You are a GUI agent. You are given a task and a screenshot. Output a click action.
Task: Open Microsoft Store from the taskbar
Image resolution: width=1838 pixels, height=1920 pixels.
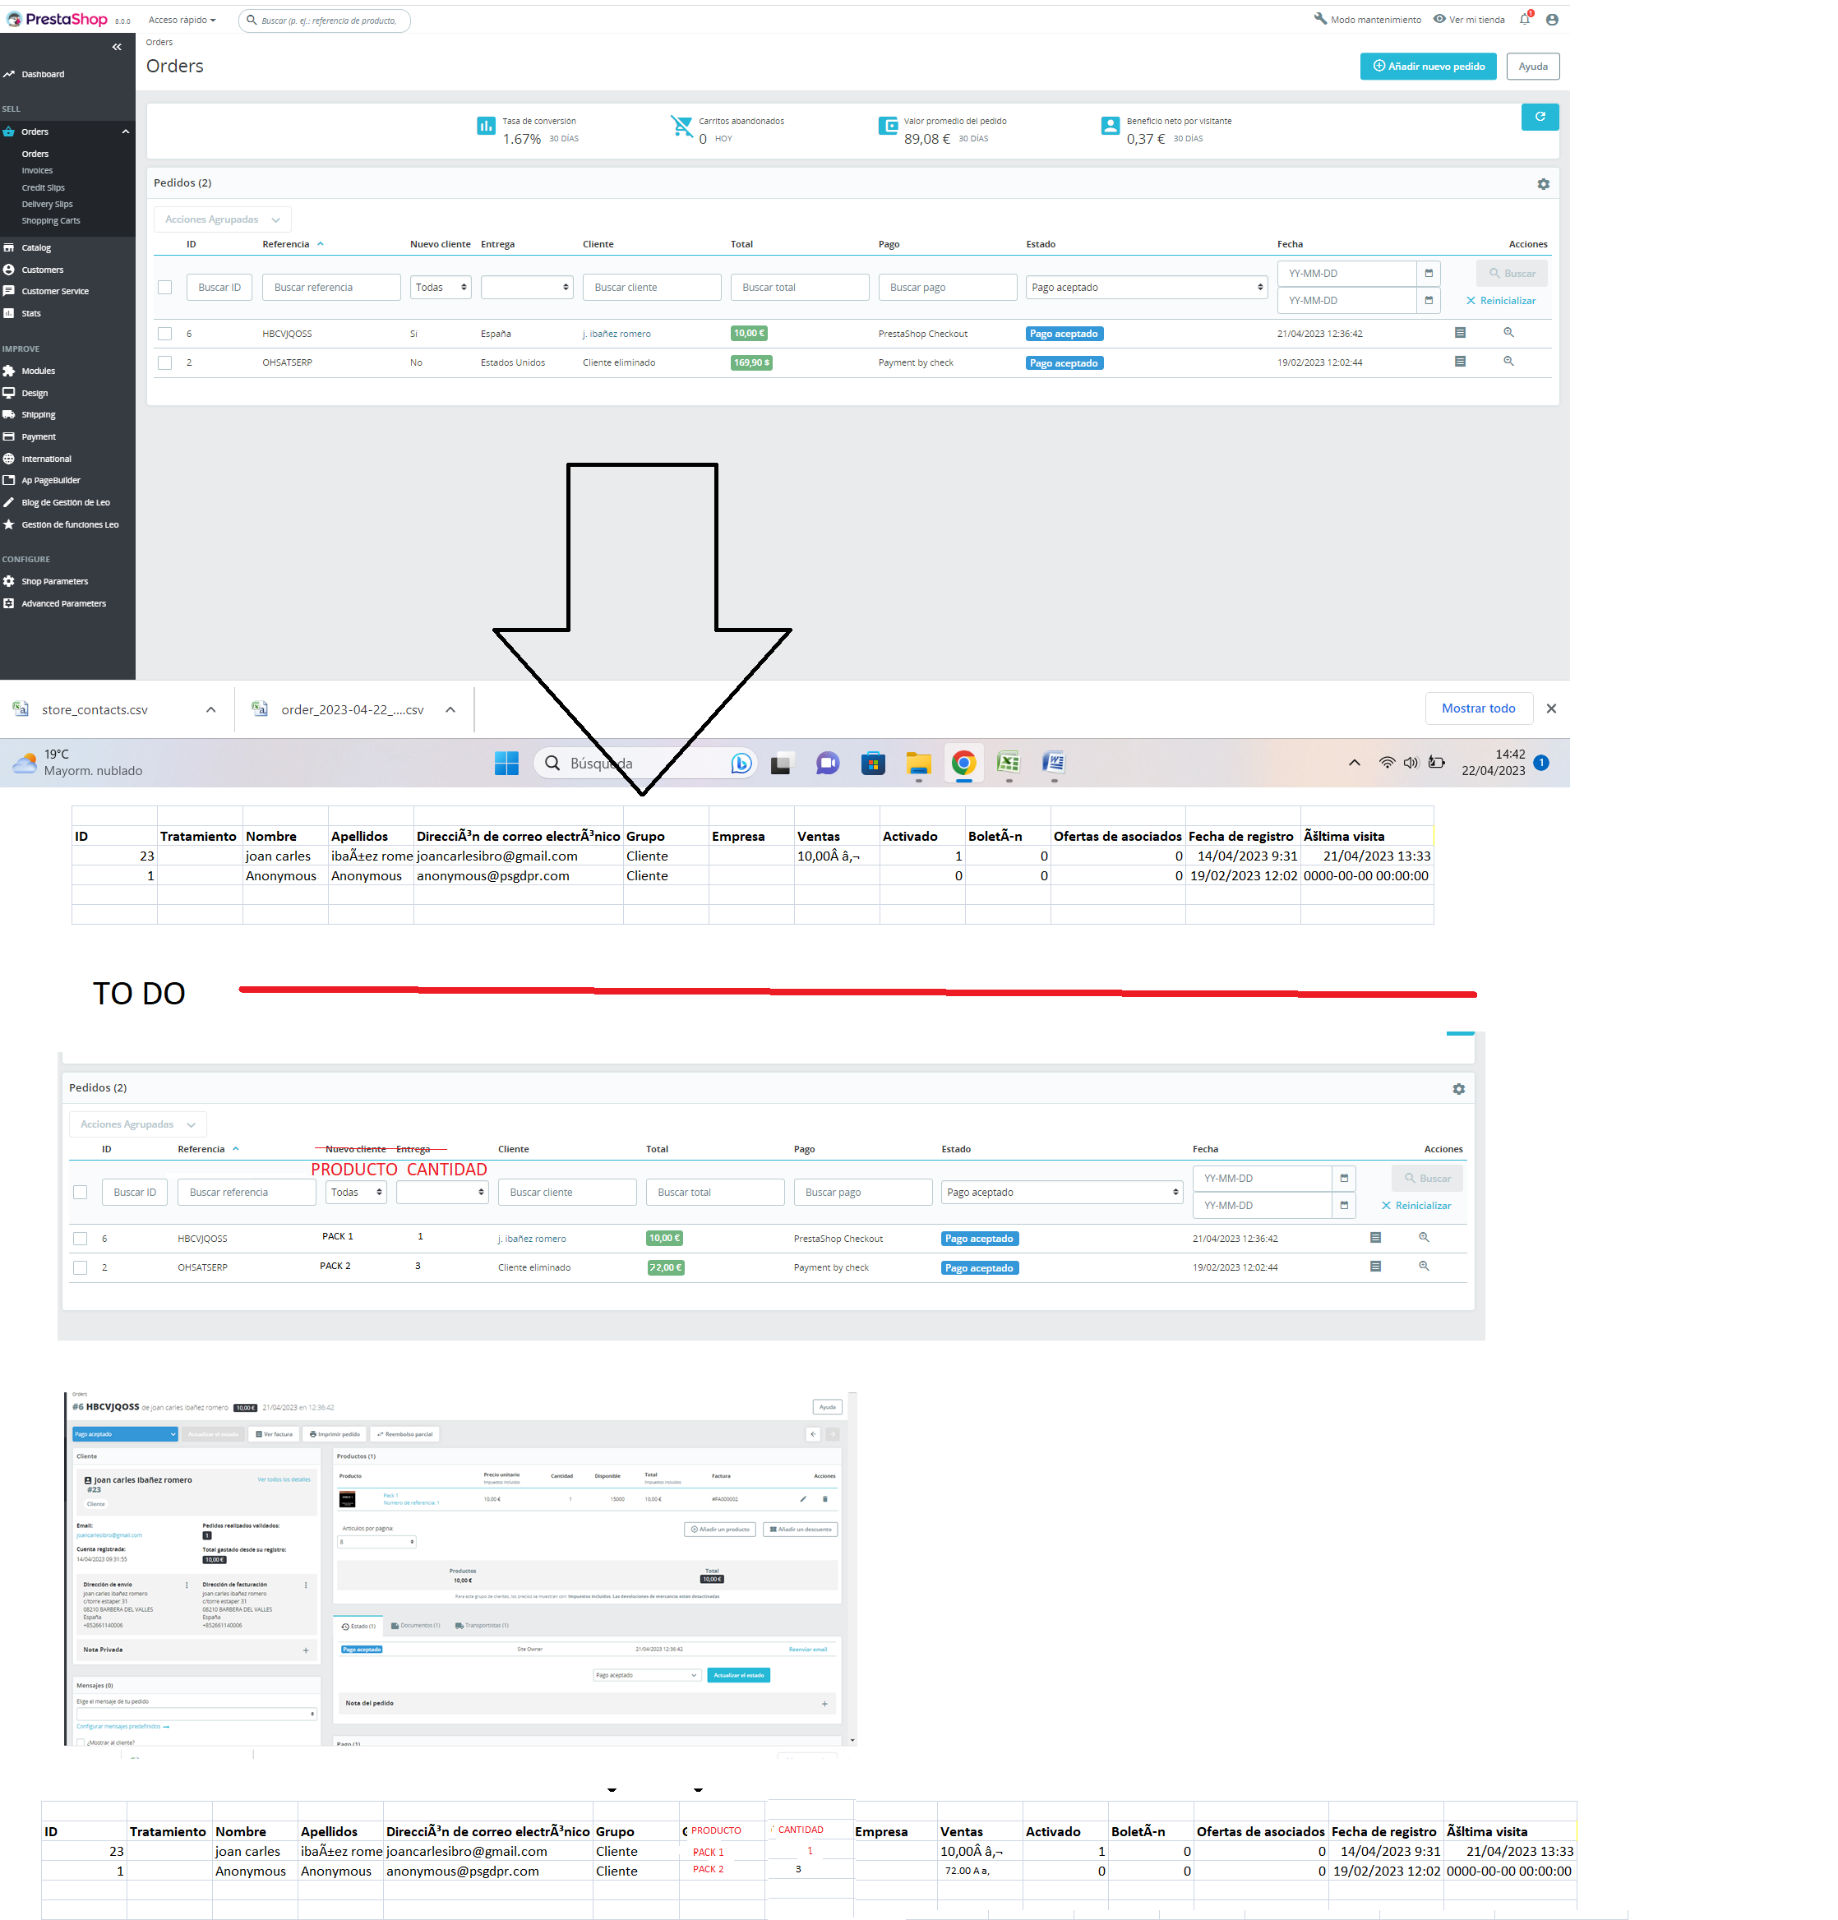[873, 763]
